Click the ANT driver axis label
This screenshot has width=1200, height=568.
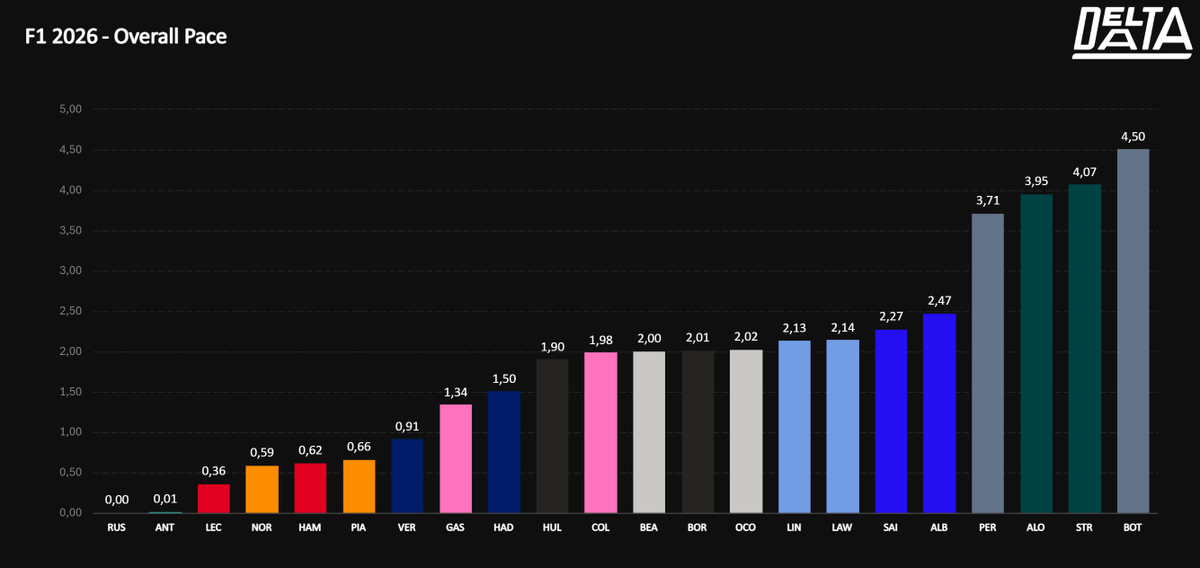(166, 526)
